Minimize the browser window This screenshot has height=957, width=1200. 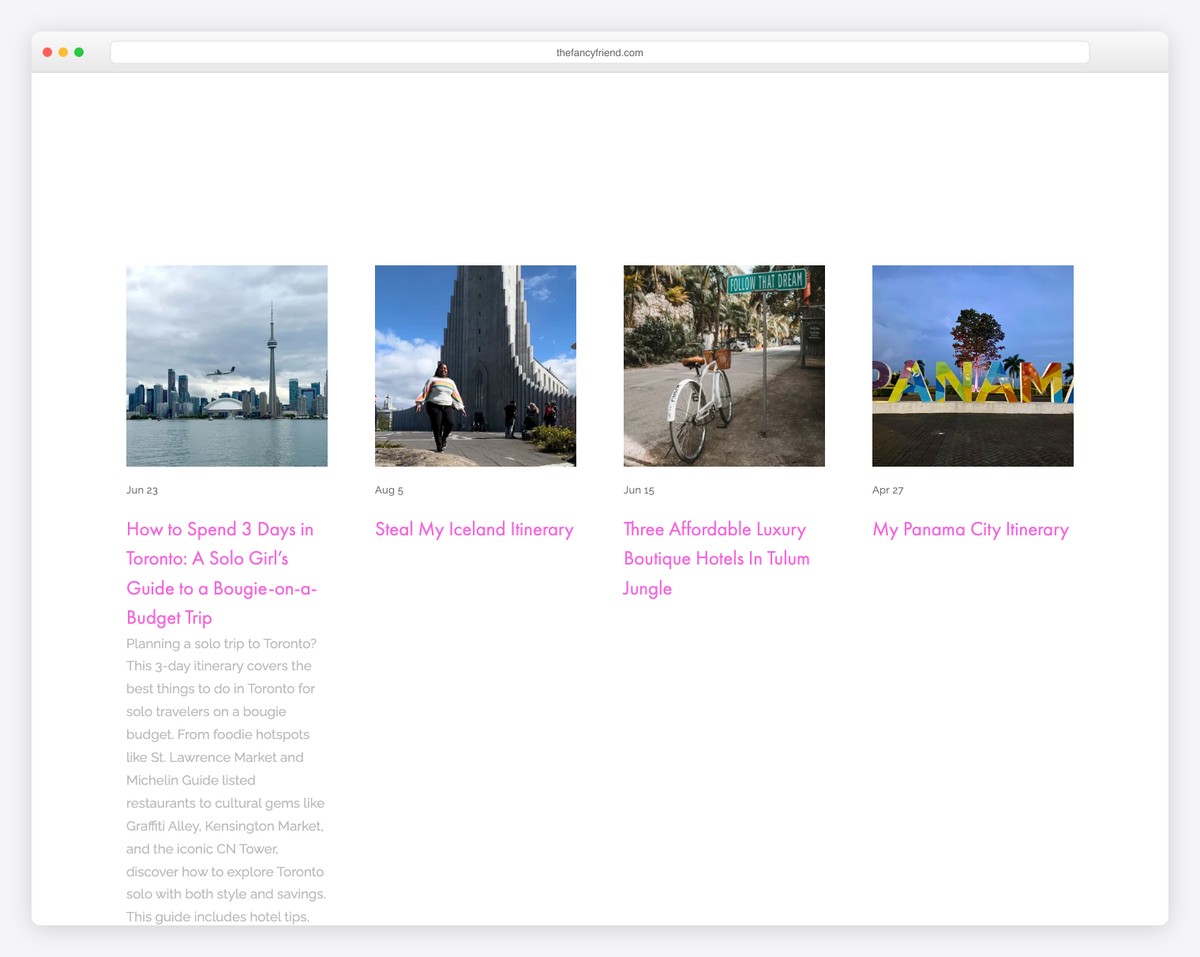pyautogui.click(x=63, y=51)
